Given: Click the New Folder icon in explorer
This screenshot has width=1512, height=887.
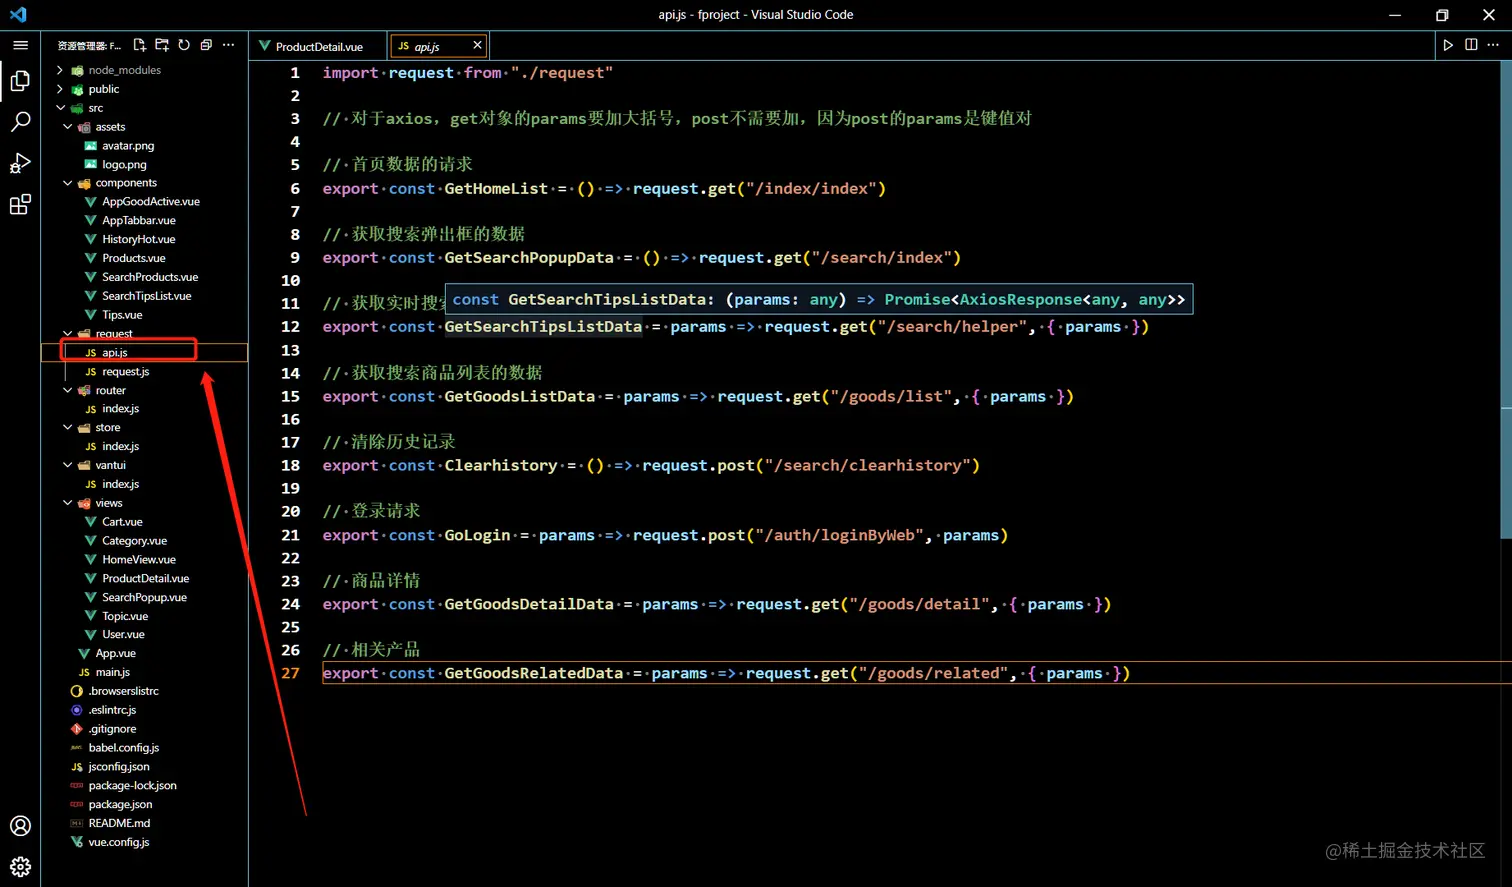Looking at the screenshot, I should click(x=162, y=45).
